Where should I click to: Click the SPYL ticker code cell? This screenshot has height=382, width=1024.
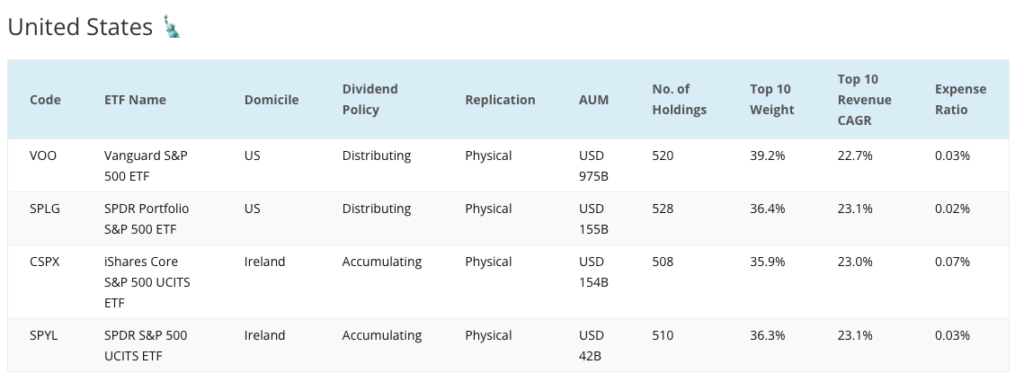pyautogui.click(x=44, y=335)
